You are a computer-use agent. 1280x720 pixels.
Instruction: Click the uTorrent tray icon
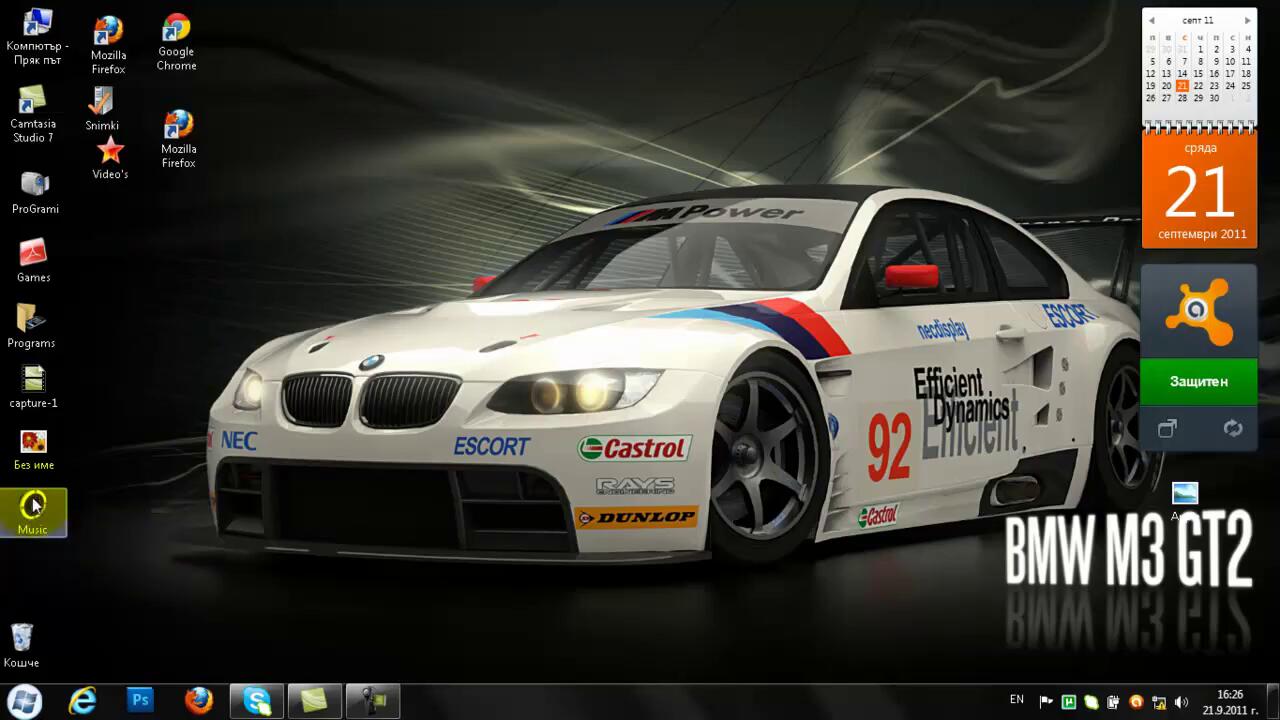click(1069, 702)
